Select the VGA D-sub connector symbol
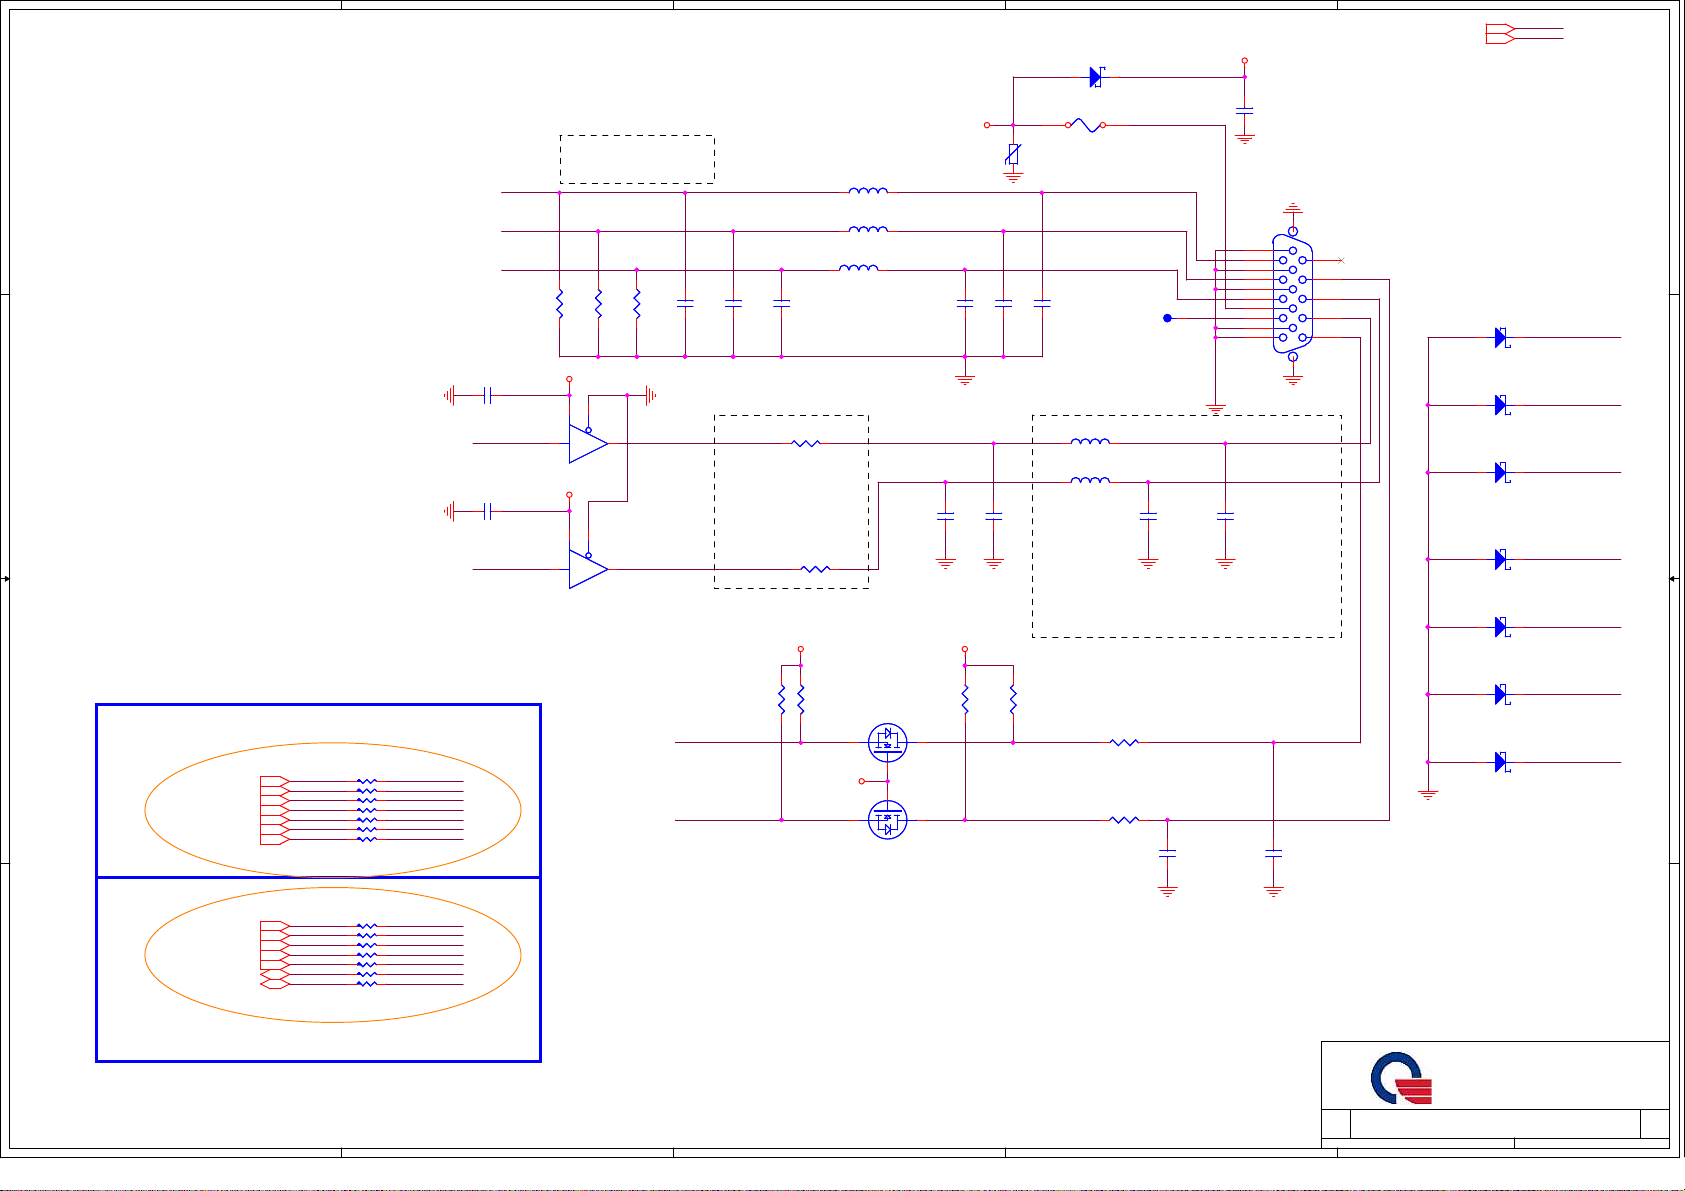 [1292, 294]
